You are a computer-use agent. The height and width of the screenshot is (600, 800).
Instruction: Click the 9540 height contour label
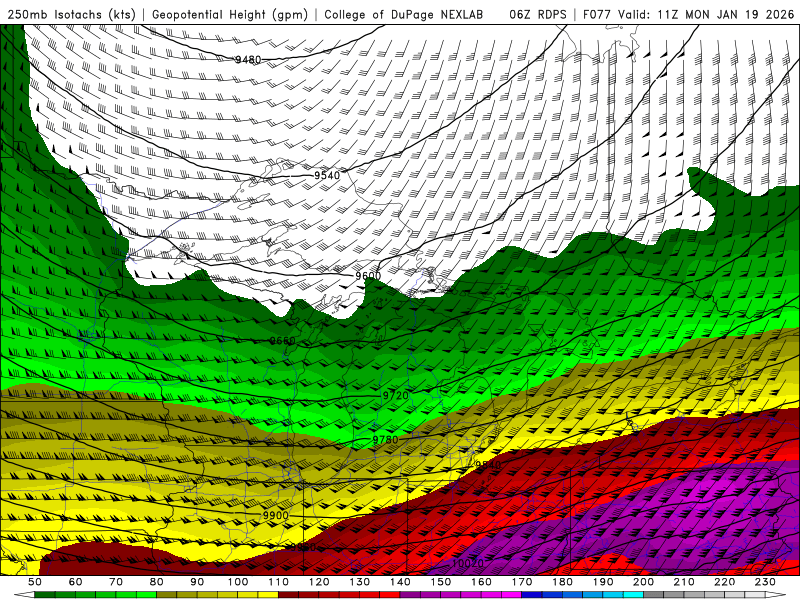pyautogui.click(x=327, y=175)
